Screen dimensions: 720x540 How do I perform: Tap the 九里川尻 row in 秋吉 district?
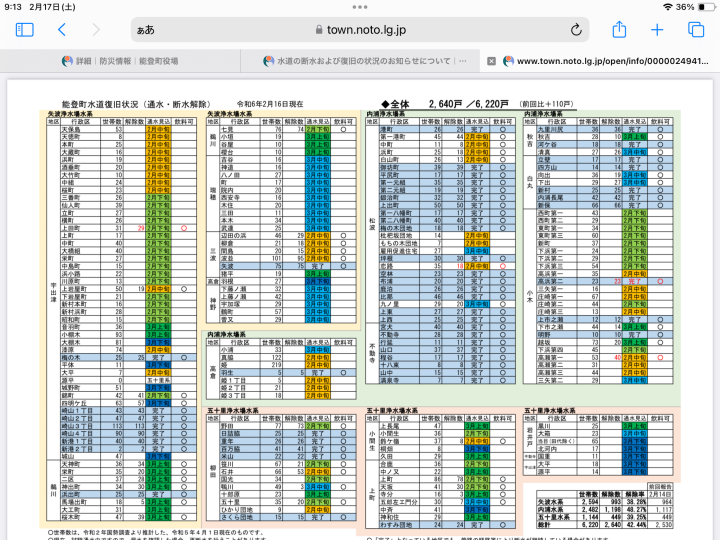click(x=555, y=130)
